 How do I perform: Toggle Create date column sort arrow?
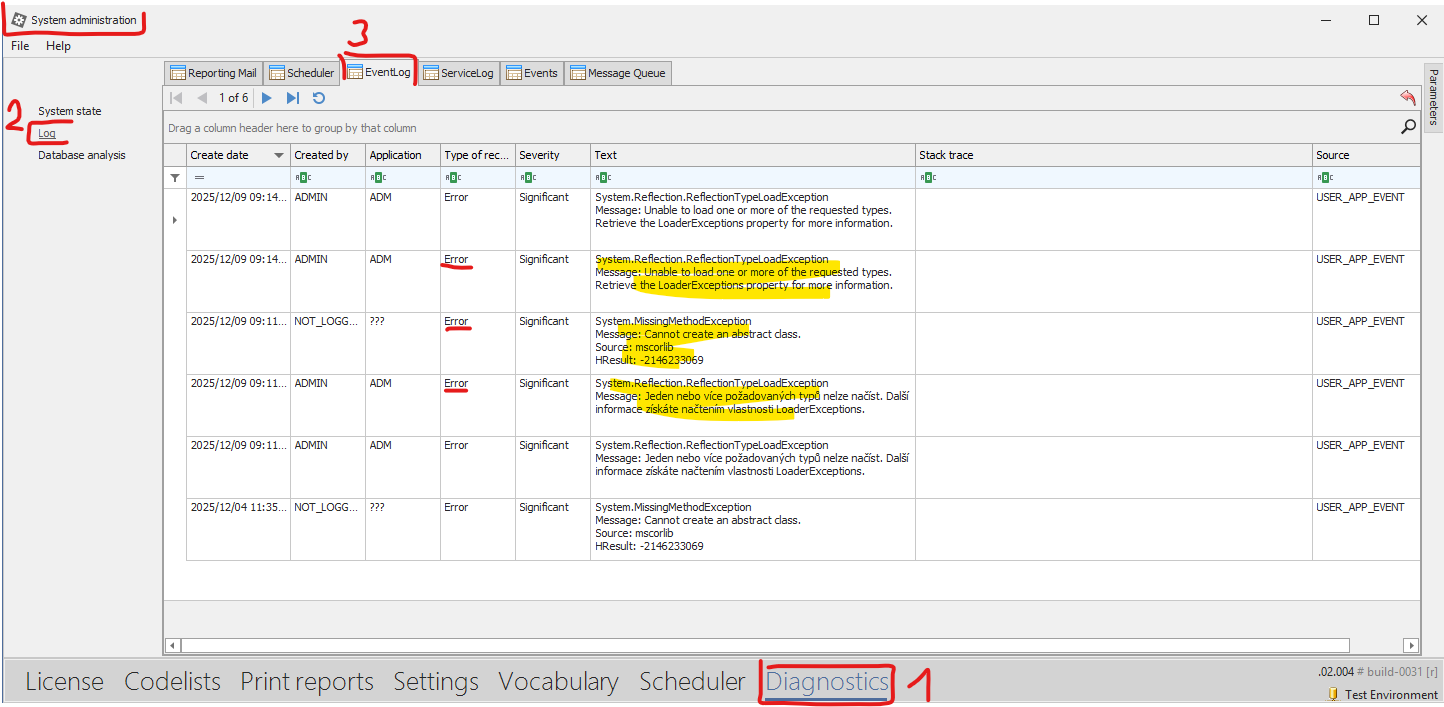point(279,155)
